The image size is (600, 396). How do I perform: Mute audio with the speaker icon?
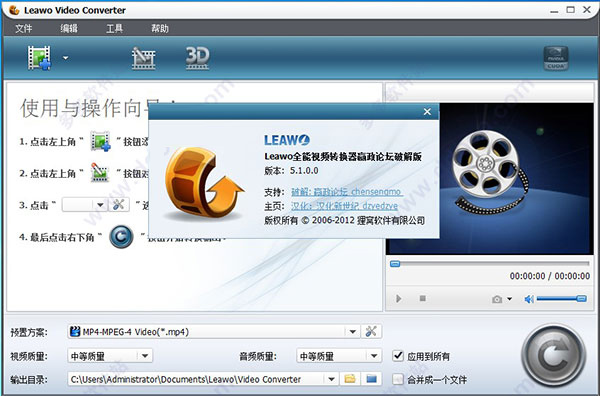tap(529, 299)
